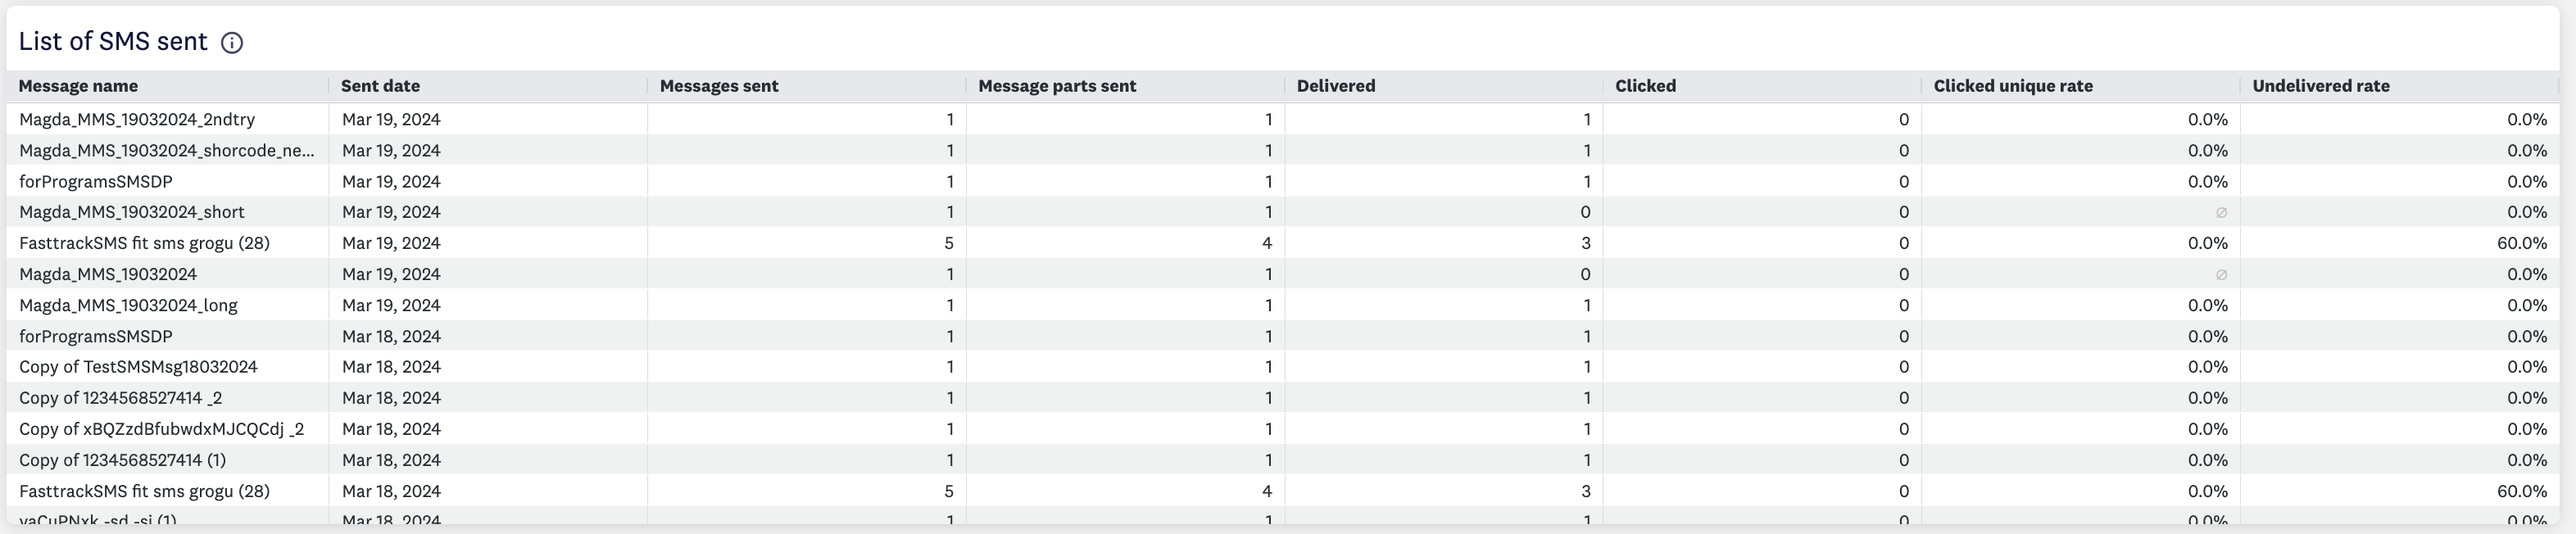2576x534 pixels.
Task: Click the Clicked unique rate column header
Action: point(2013,86)
